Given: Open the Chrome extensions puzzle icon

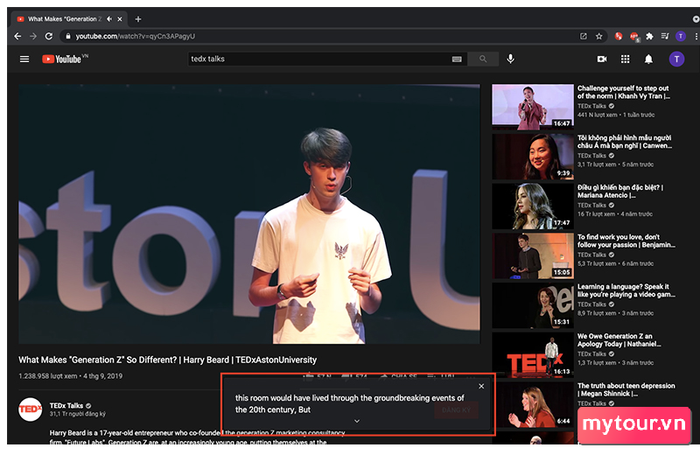Looking at the screenshot, I should pos(650,36).
